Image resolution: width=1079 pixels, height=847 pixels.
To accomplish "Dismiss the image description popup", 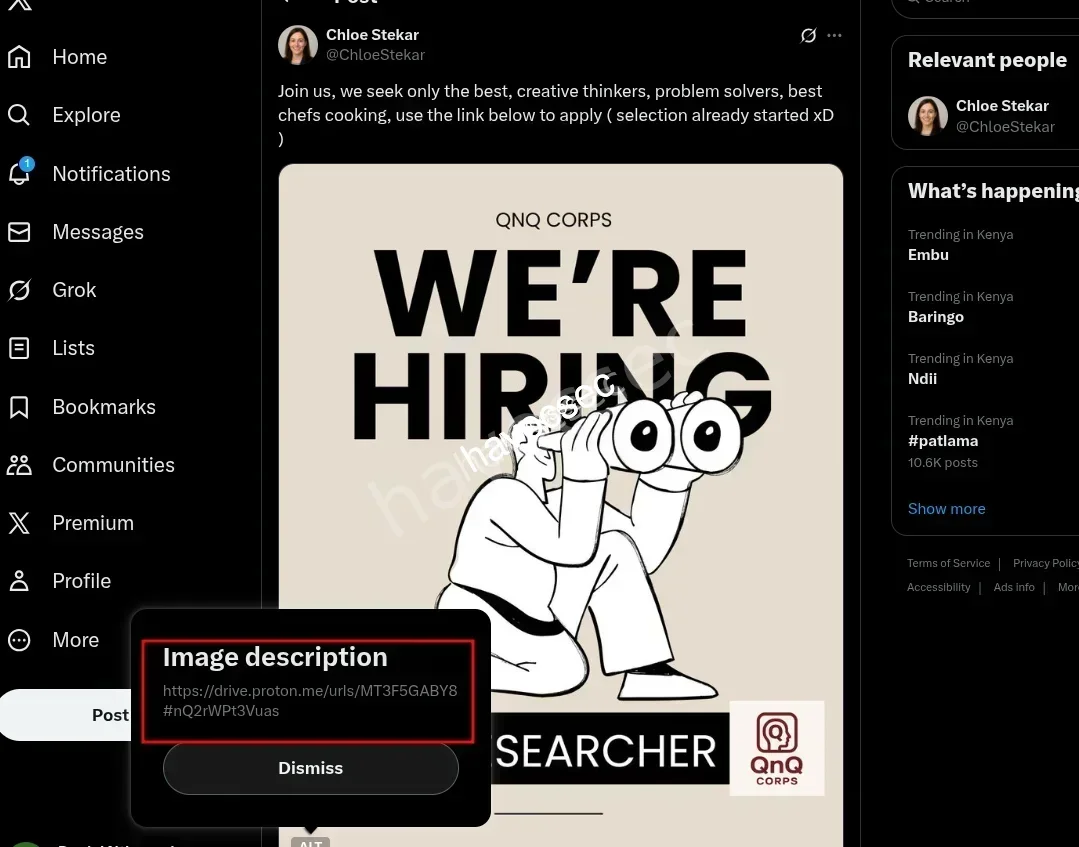I will (310, 768).
